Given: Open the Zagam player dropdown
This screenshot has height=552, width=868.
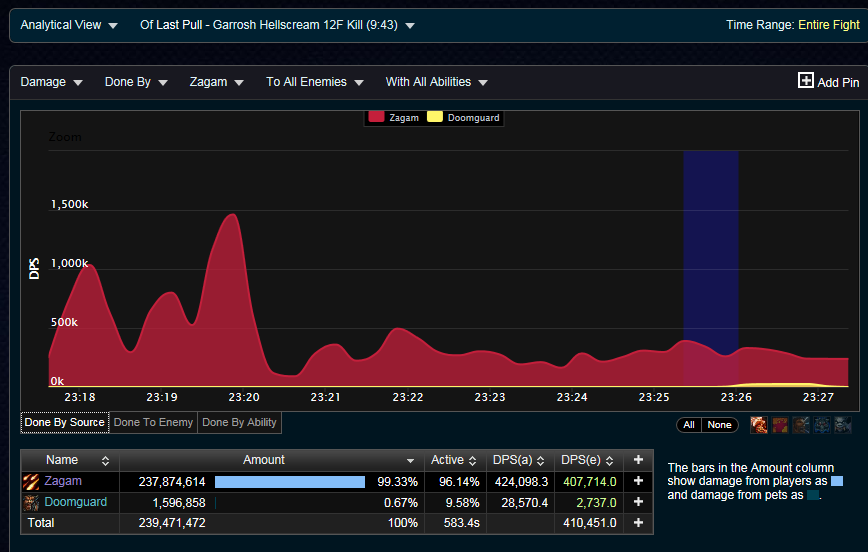Looking at the screenshot, I should 216,82.
